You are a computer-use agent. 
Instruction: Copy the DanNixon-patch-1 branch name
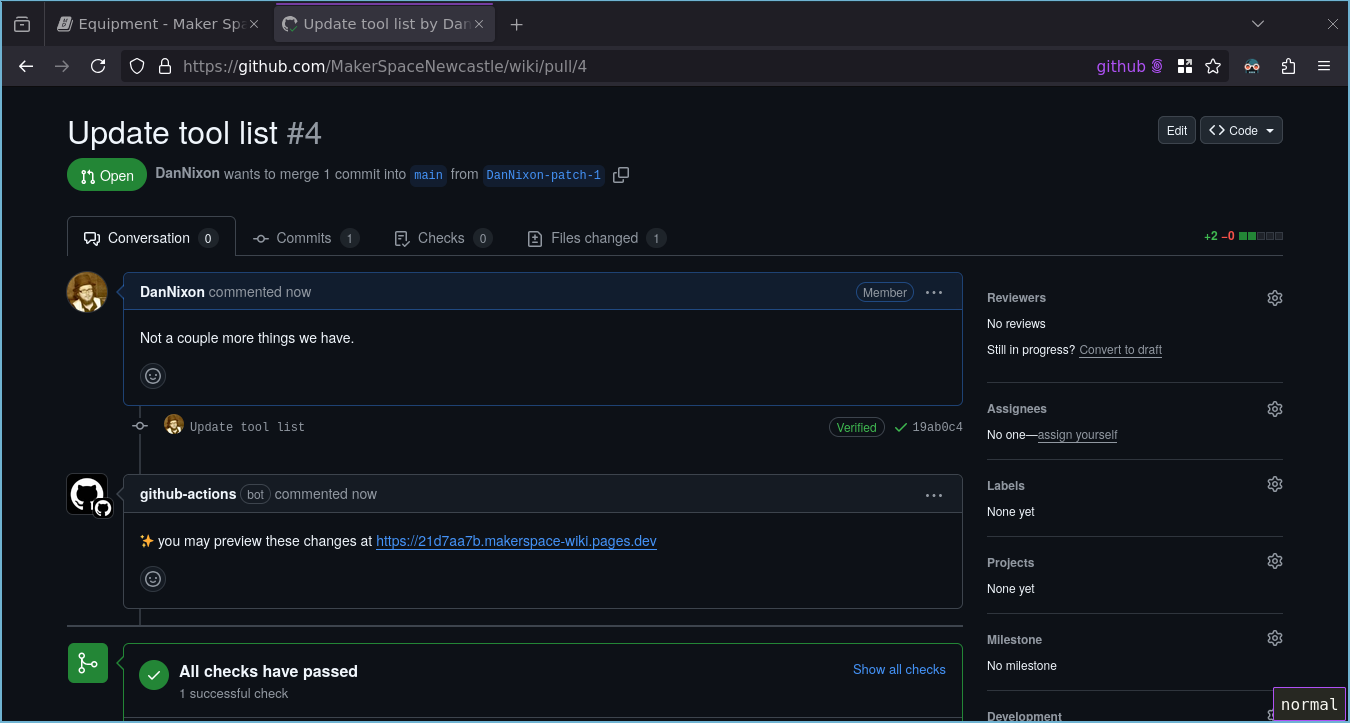click(x=621, y=174)
